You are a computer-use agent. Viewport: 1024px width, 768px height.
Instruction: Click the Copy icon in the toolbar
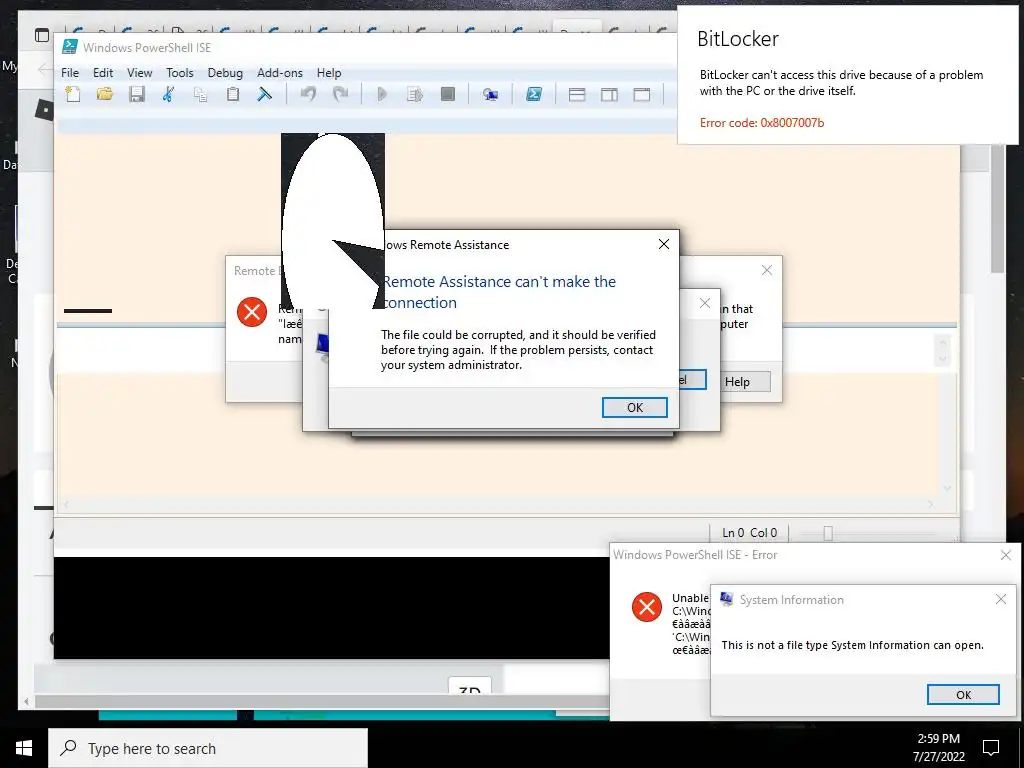point(200,95)
